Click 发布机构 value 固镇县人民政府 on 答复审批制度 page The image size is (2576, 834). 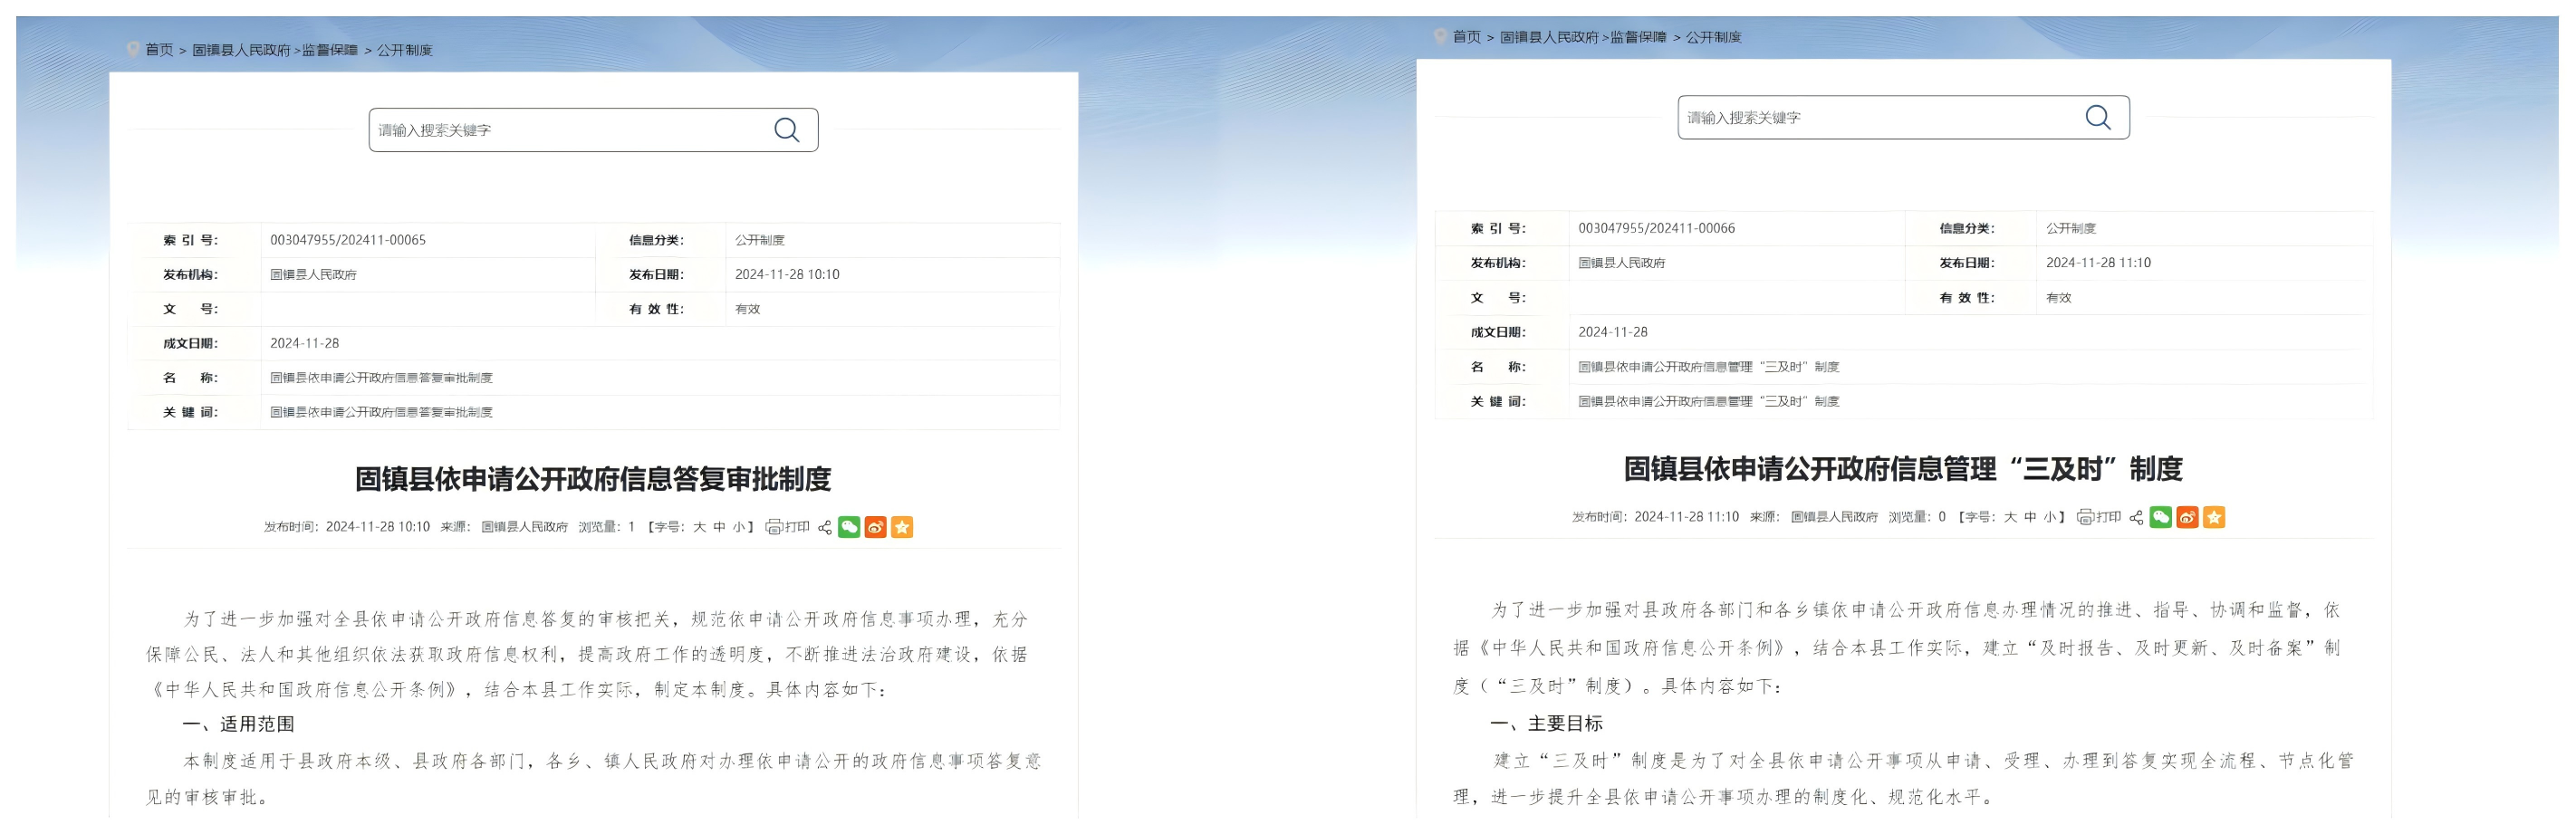click(313, 274)
